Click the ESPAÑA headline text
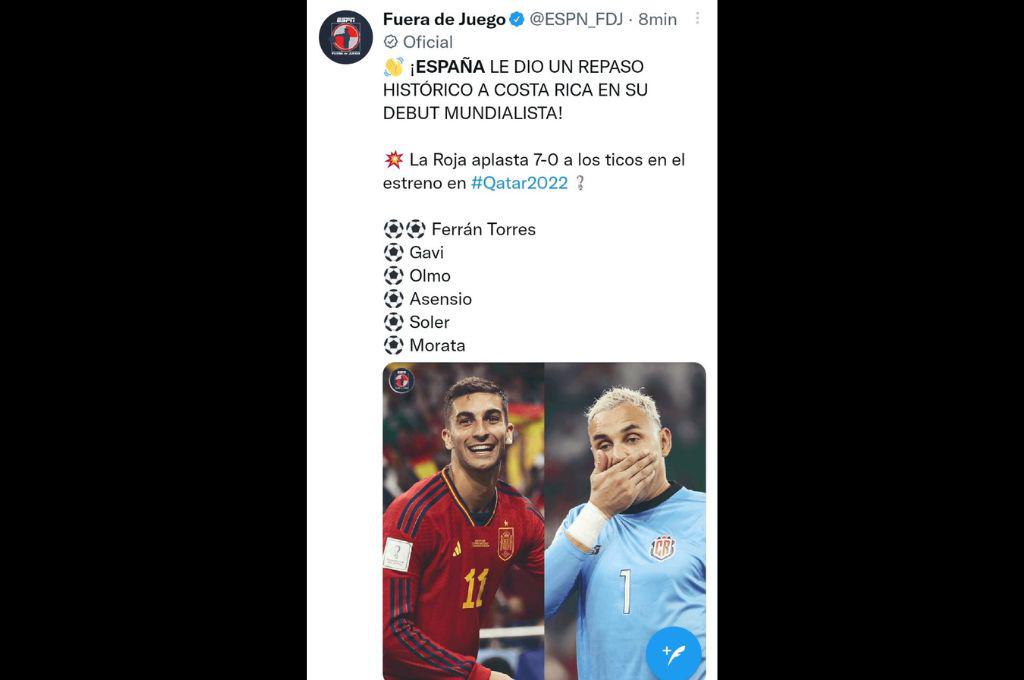The width and height of the screenshot is (1024, 680). [451, 67]
